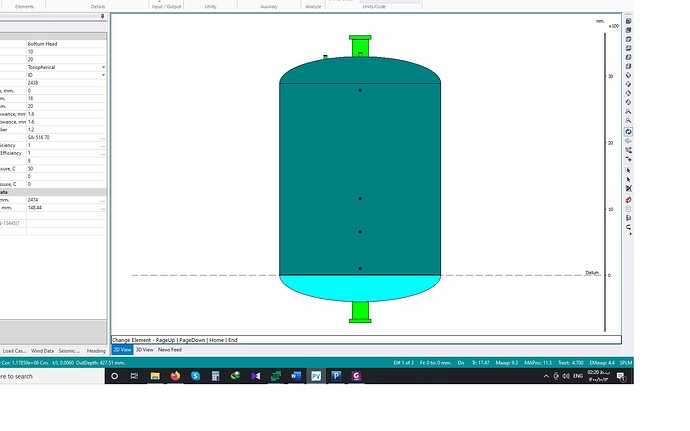Open the Load Cas... tab
This screenshot has width=690, height=431.
pyautogui.click(x=14, y=351)
